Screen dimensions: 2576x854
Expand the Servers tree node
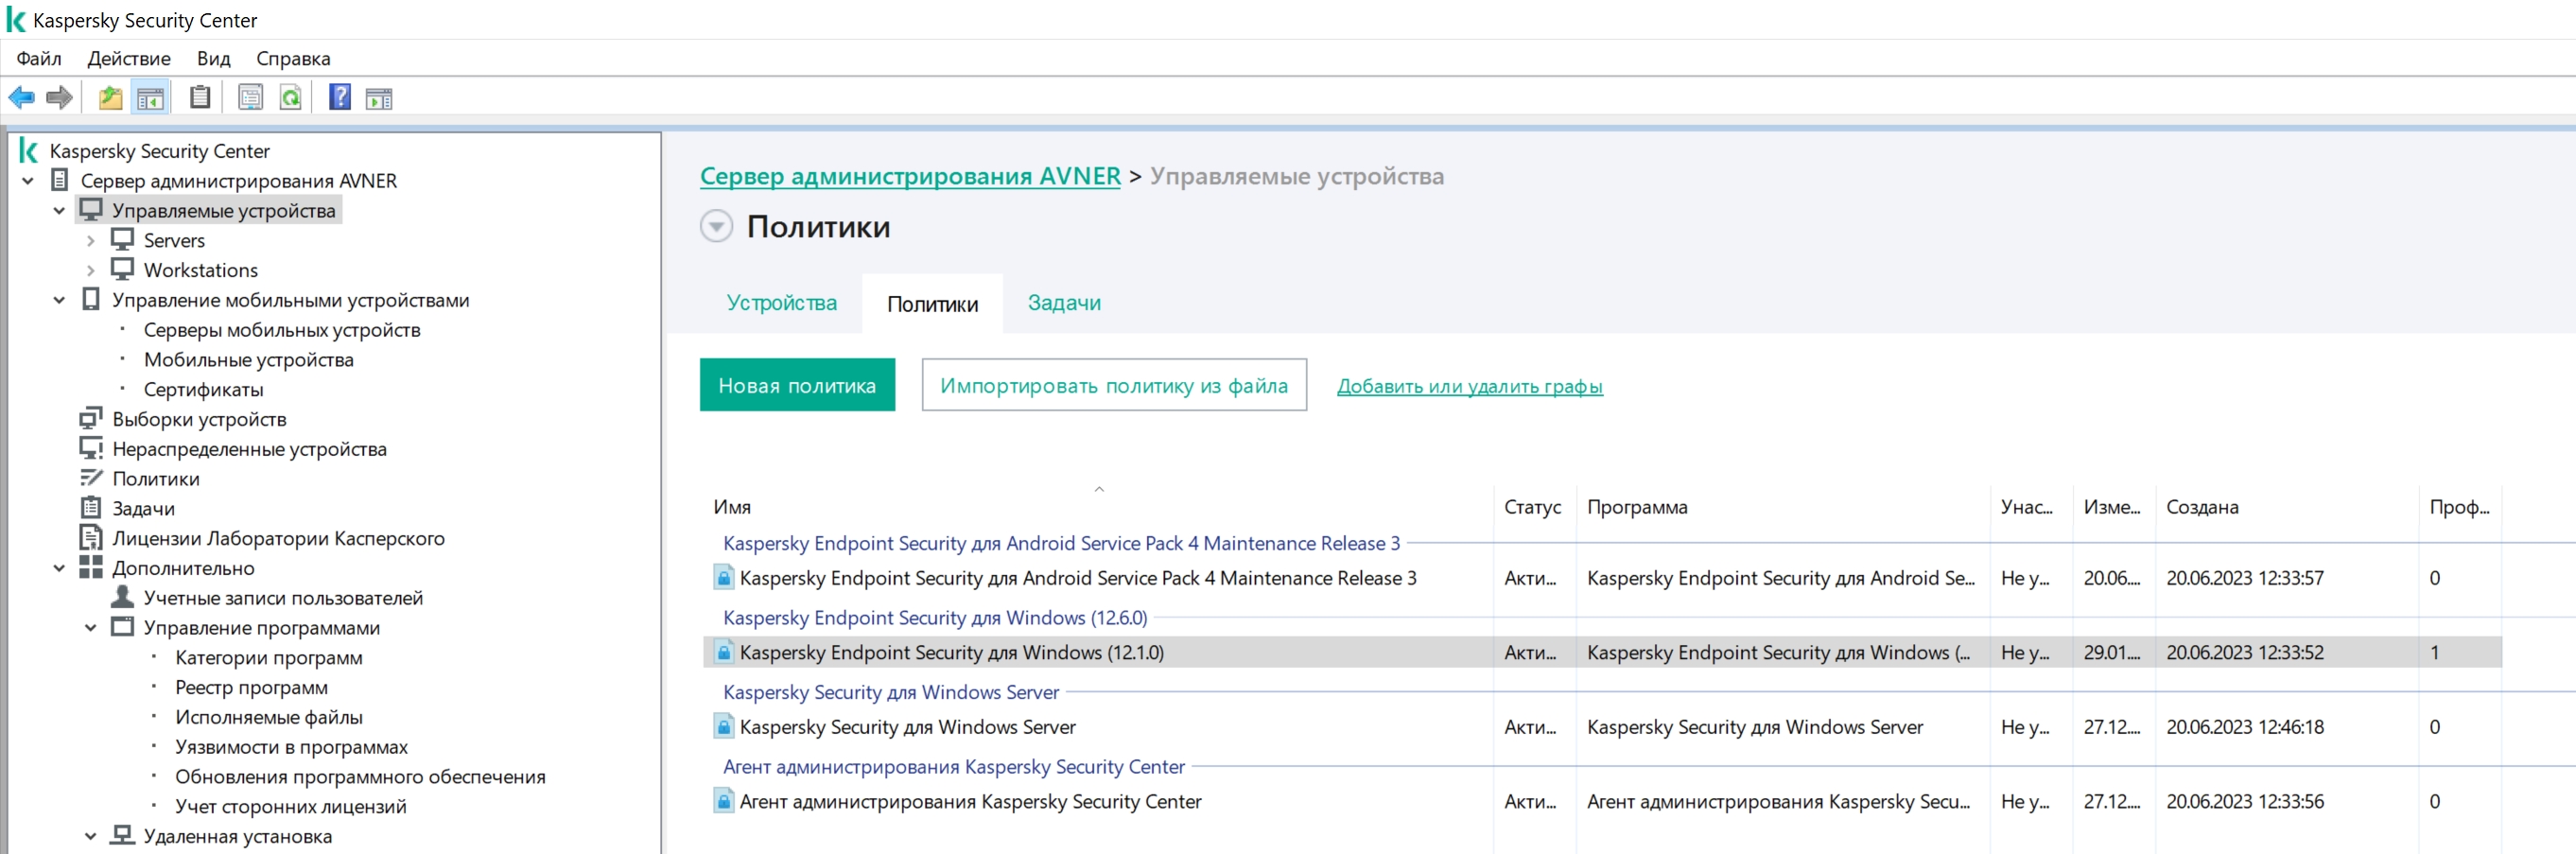91,241
